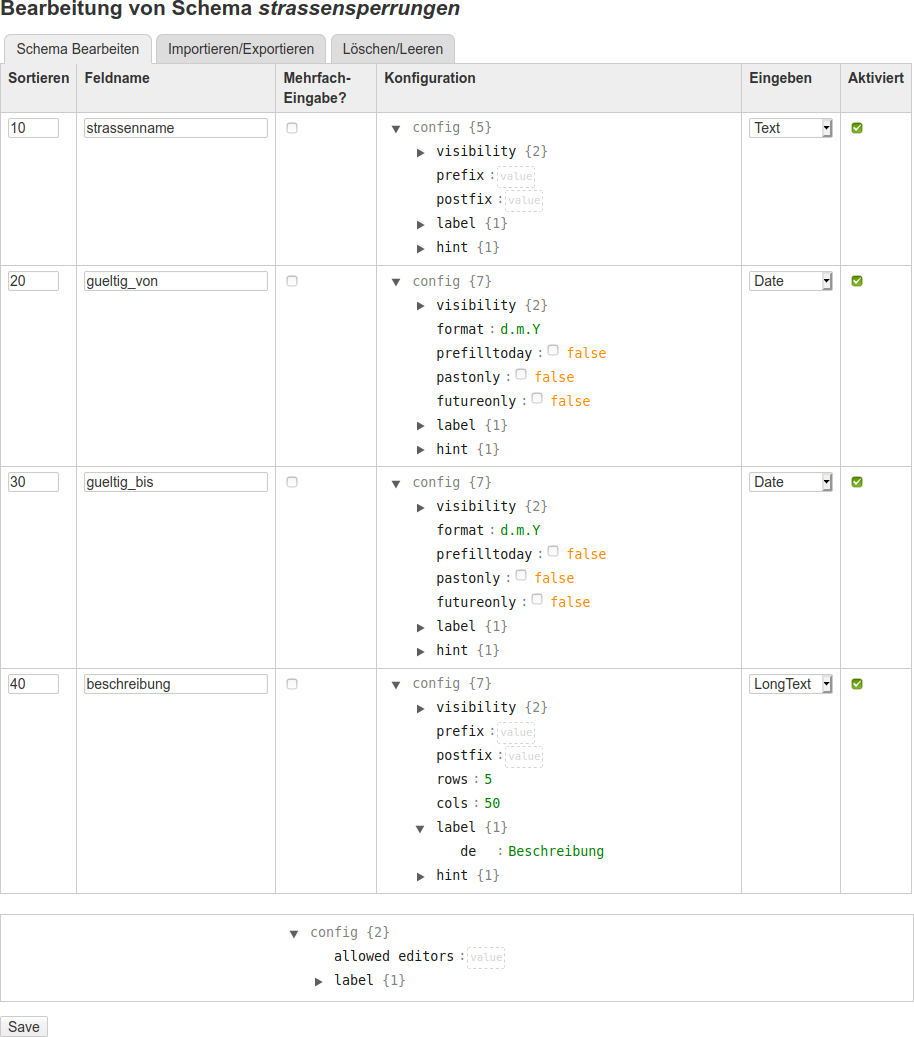This screenshot has height=1037, width=914.
Task: Disable the Aktiviert checkbox for beschreibung
Action: pyautogui.click(x=857, y=684)
